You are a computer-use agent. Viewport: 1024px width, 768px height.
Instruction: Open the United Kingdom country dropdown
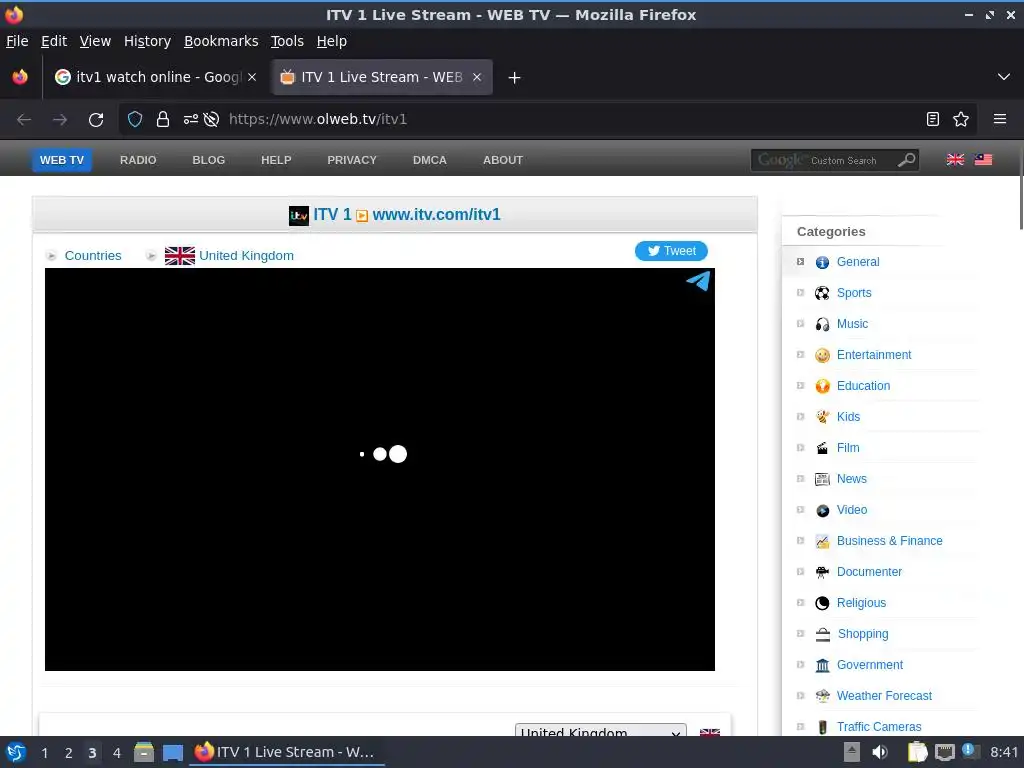click(x=600, y=730)
